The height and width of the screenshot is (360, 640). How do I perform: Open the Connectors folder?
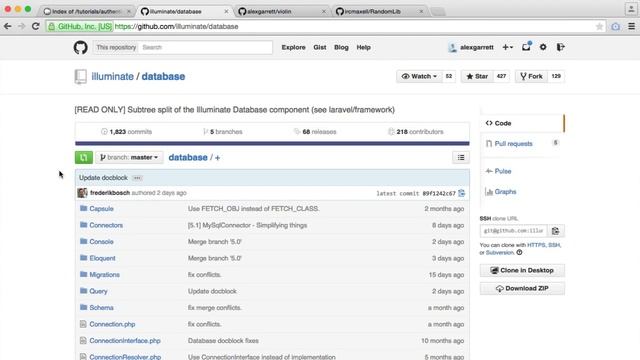106,225
